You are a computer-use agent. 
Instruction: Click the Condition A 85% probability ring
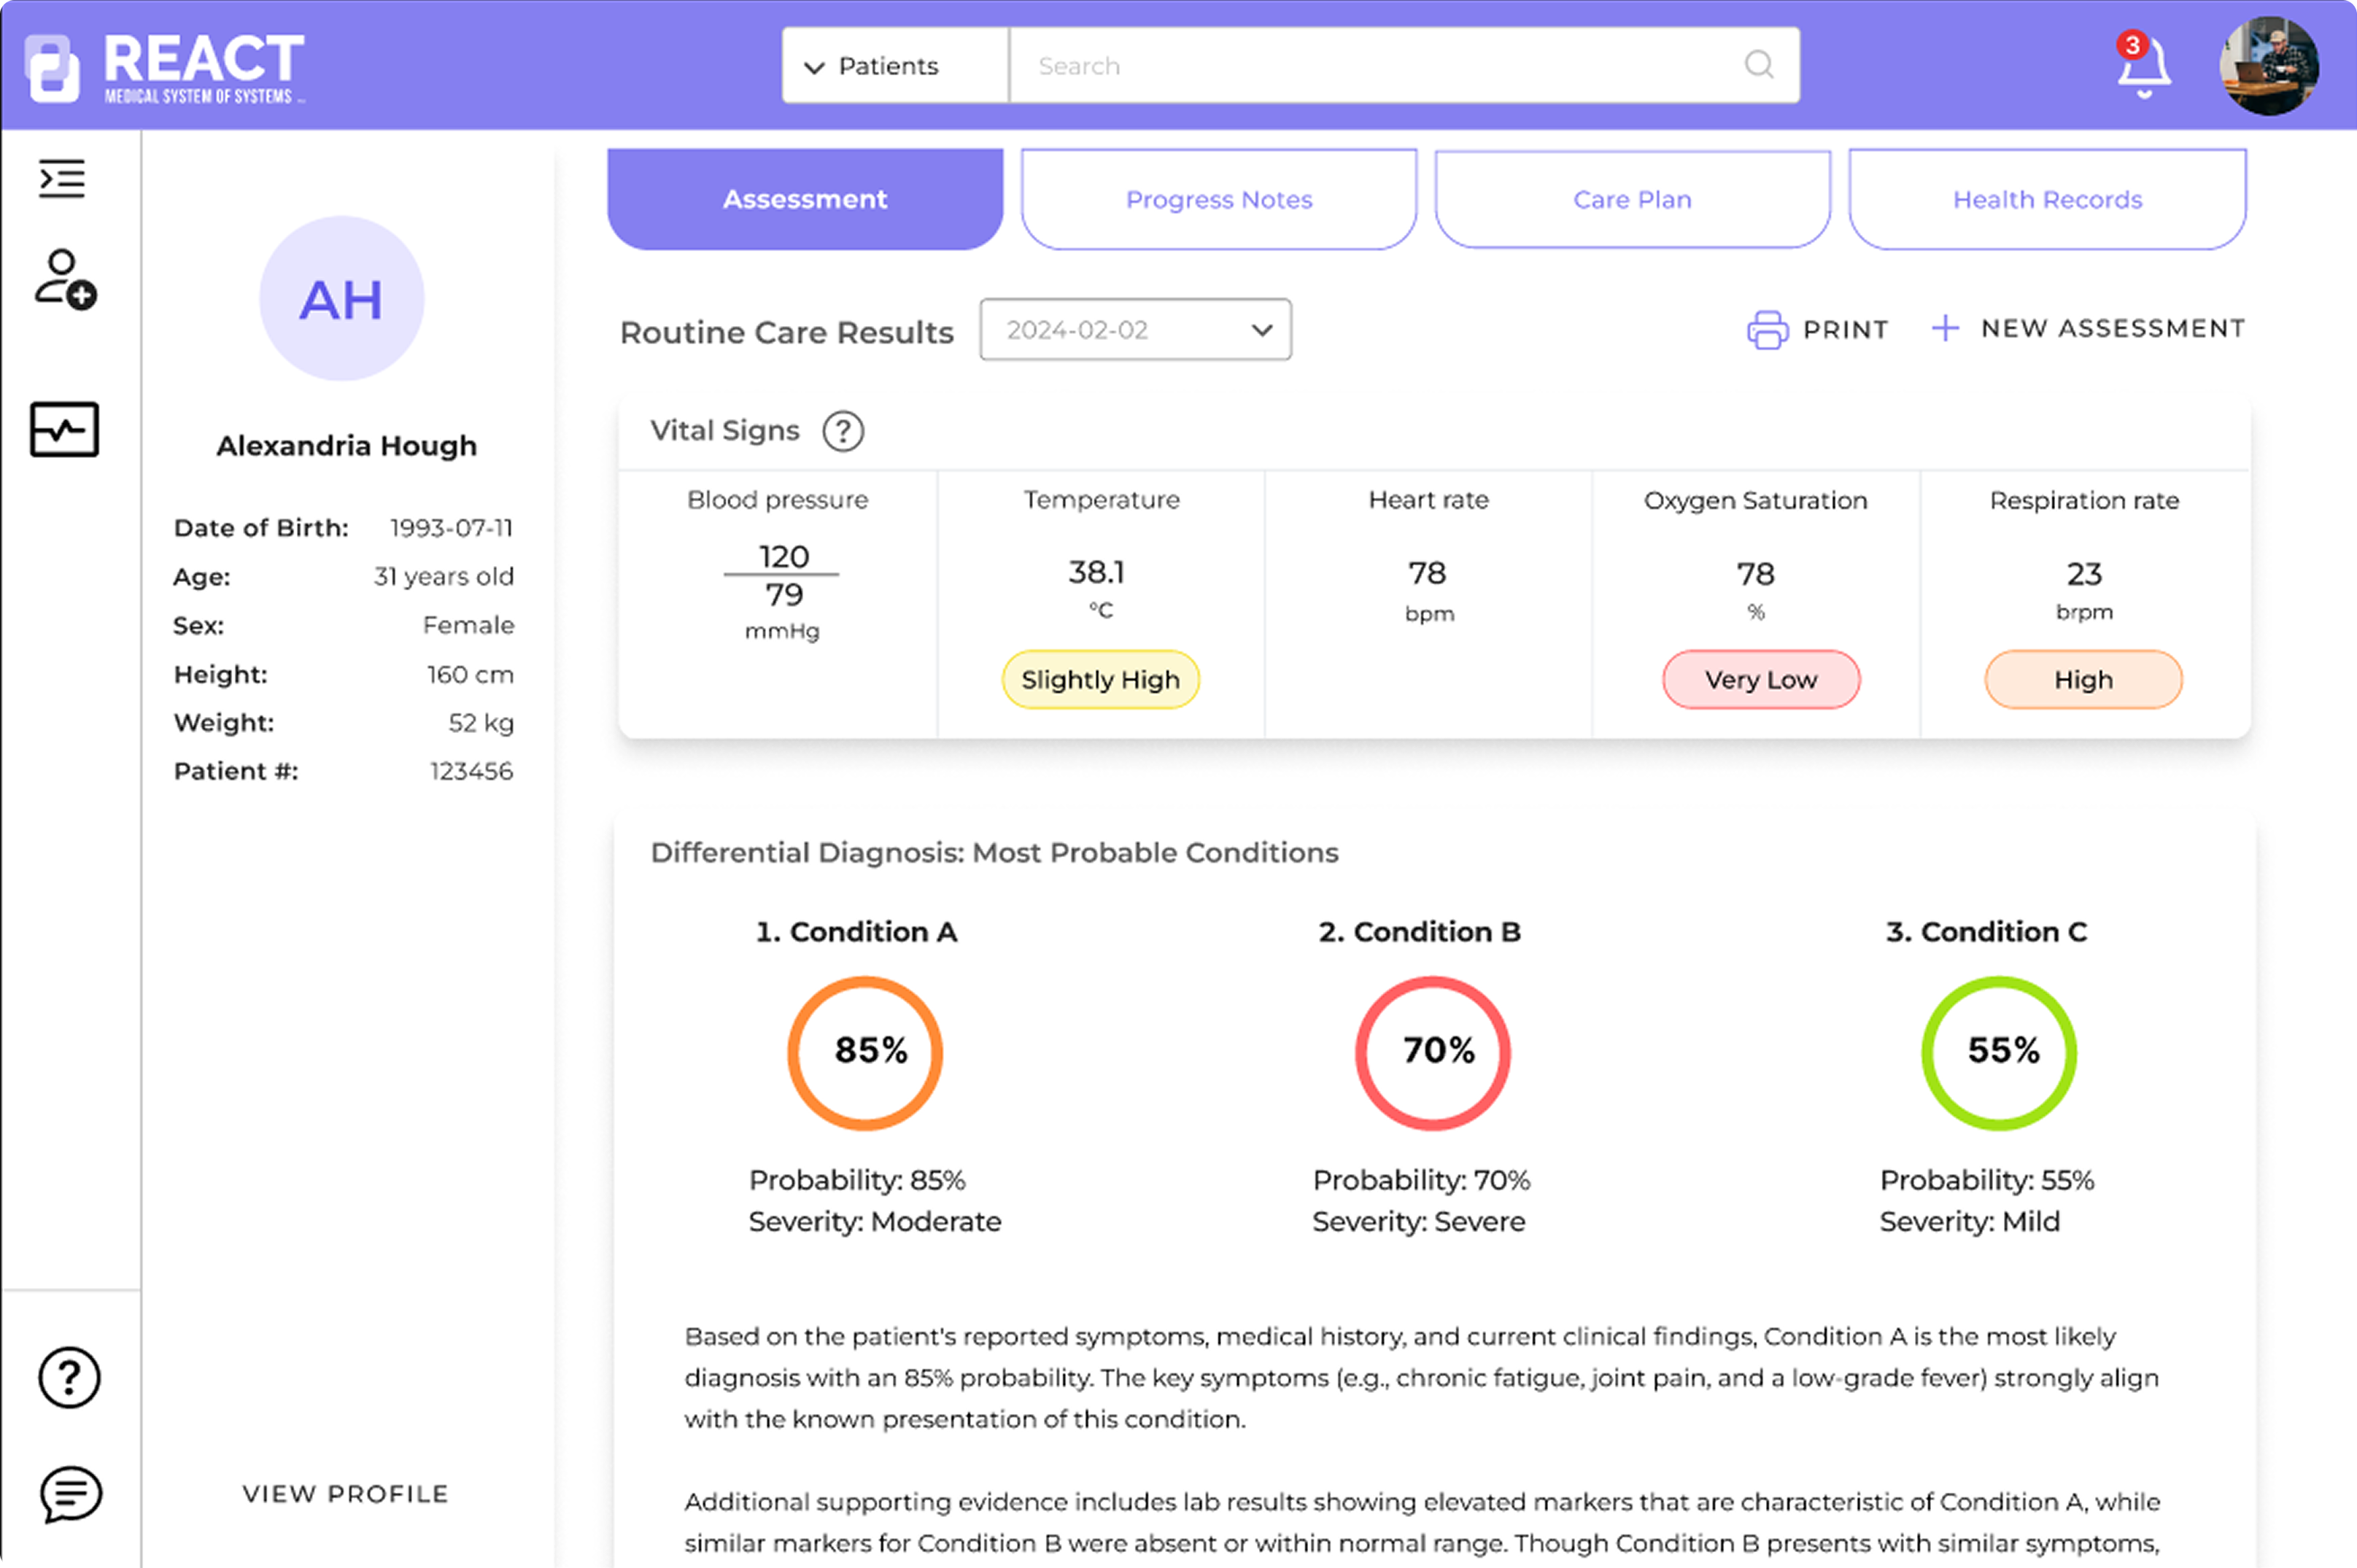pyautogui.click(x=865, y=1053)
